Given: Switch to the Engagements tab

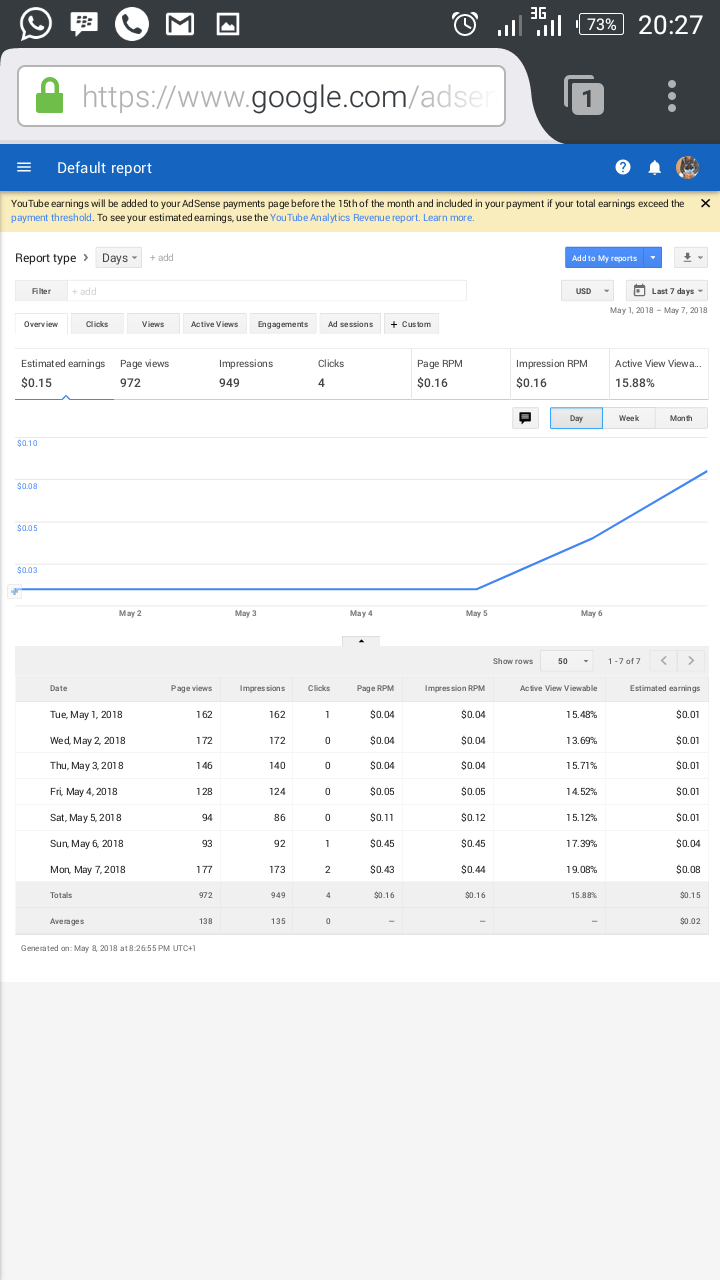Looking at the screenshot, I should 283,324.
